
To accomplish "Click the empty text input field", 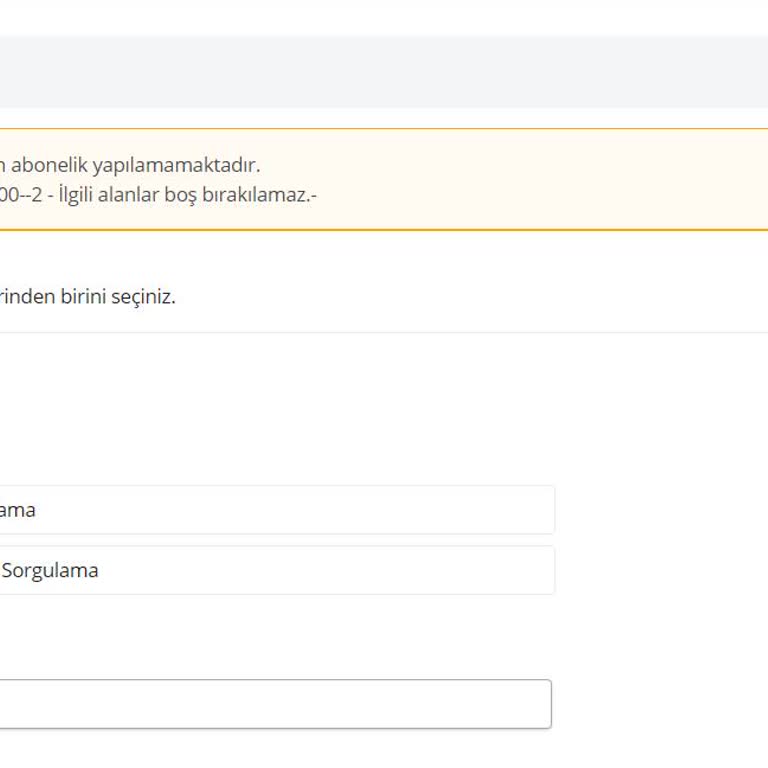I will pyautogui.click(x=270, y=704).
